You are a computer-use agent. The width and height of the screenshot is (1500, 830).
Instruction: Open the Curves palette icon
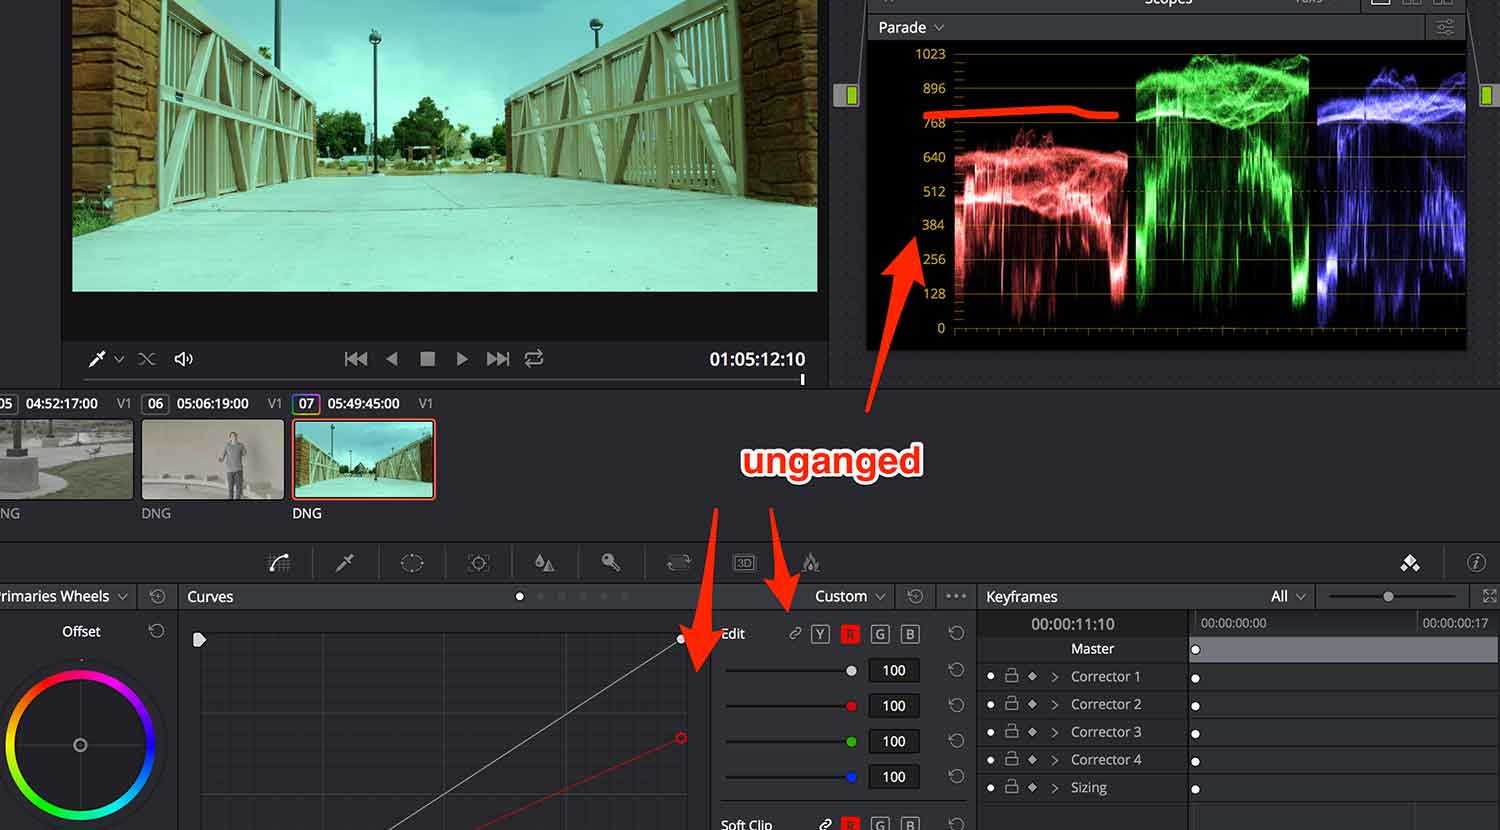280,563
